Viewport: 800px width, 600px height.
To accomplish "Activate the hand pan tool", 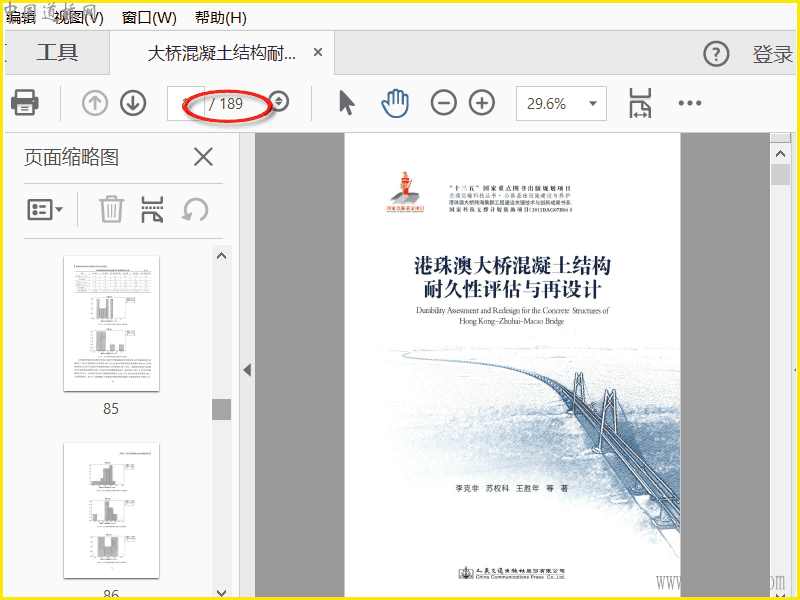I will click(x=395, y=103).
